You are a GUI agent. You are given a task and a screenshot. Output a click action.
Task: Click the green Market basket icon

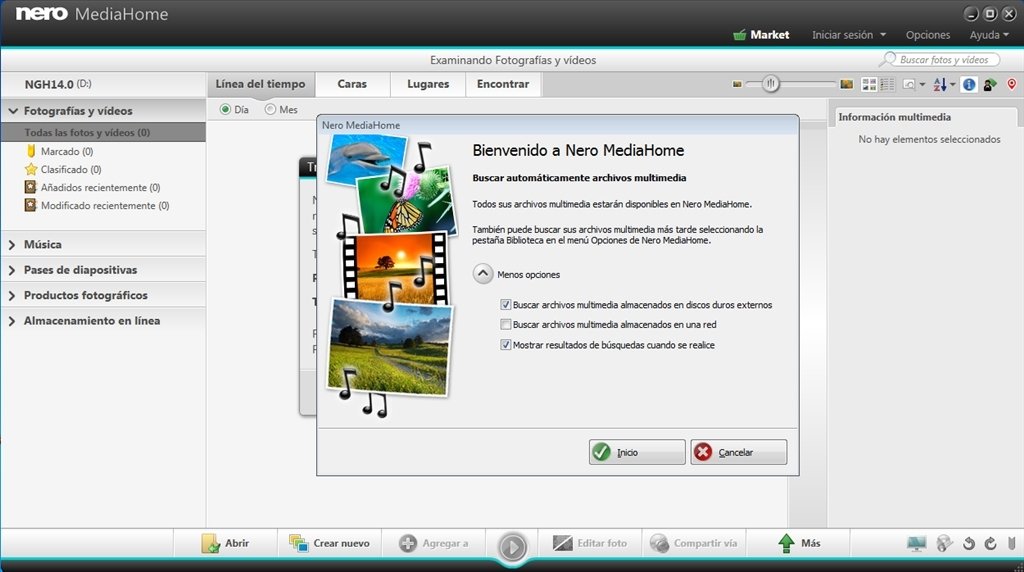(x=739, y=35)
